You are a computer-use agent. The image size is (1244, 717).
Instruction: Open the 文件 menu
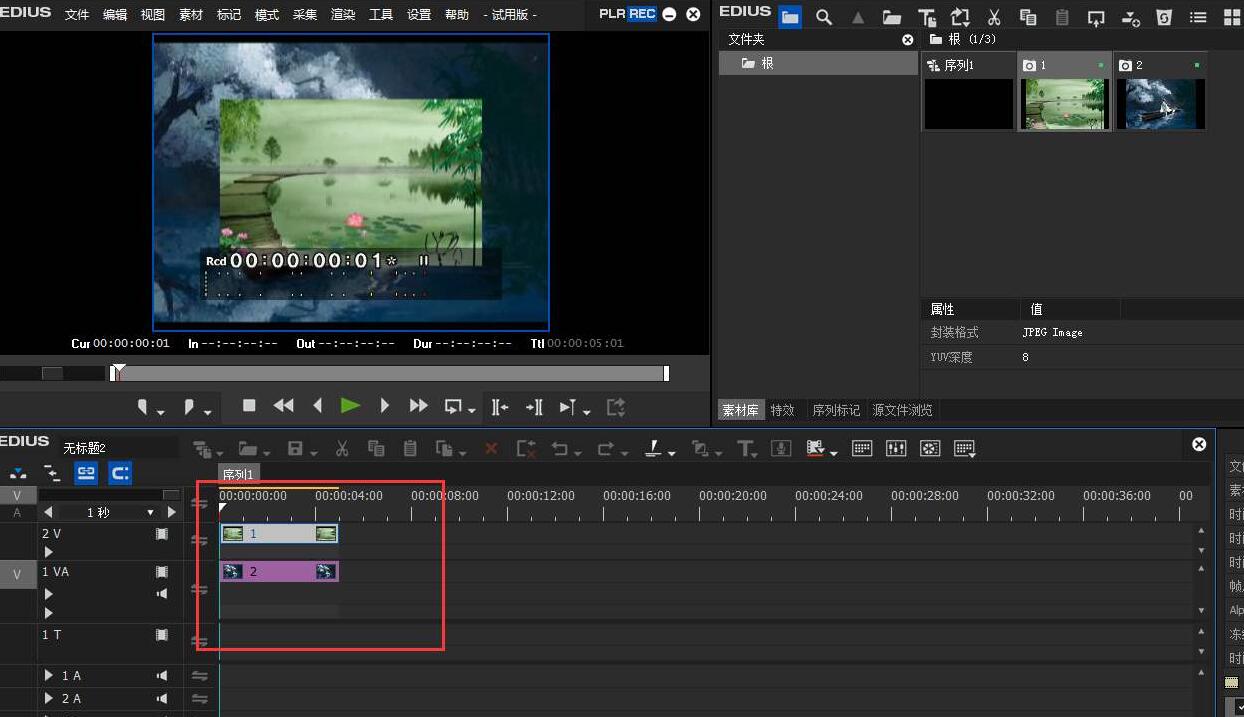coord(77,15)
